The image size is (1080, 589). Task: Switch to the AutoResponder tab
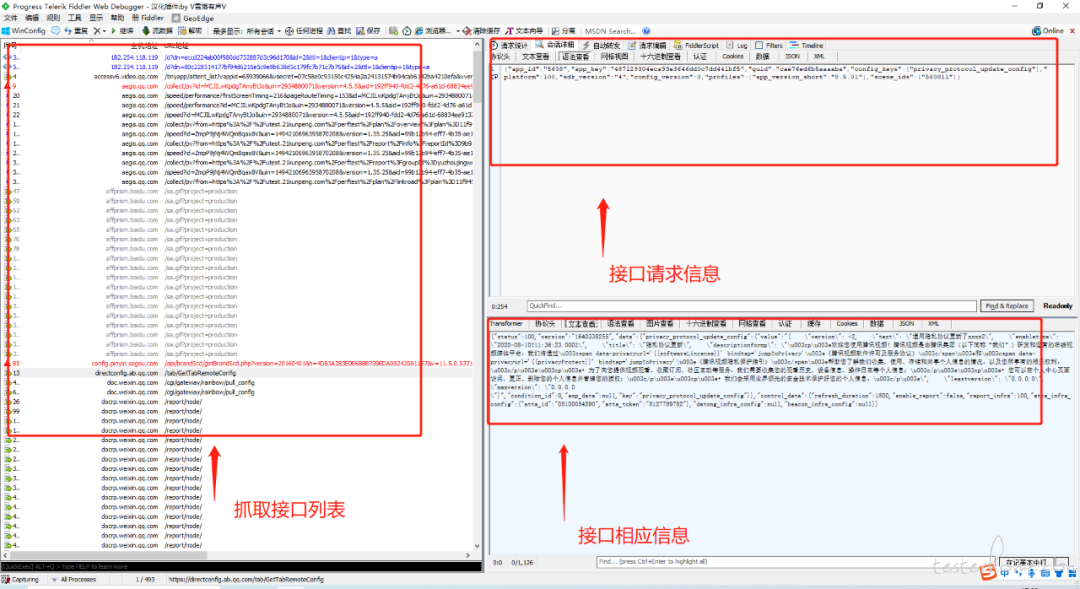[601, 45]
